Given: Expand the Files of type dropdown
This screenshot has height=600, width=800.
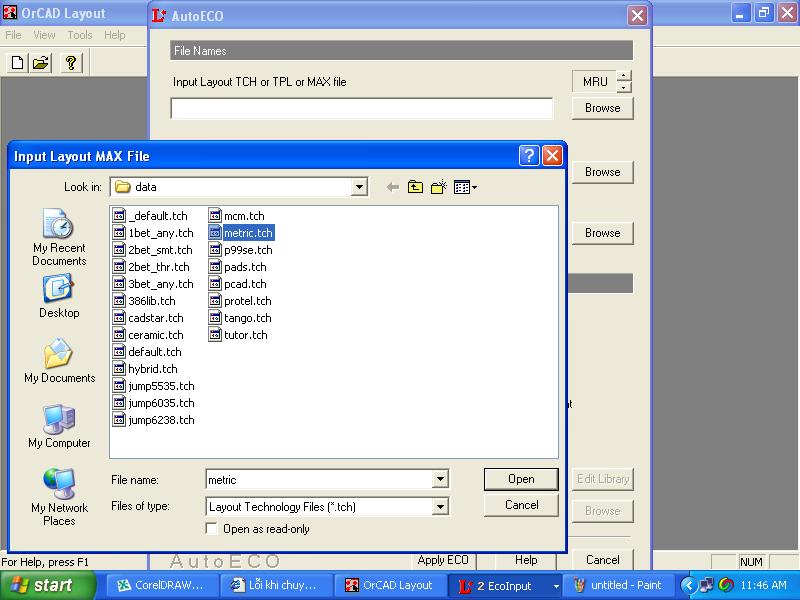Looking at the screenshot, I should [440, 507].
